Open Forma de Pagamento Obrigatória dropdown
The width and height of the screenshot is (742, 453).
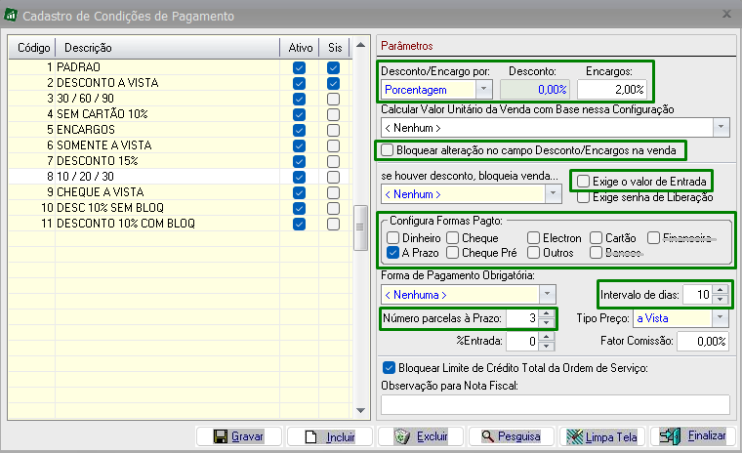(547, 294)
